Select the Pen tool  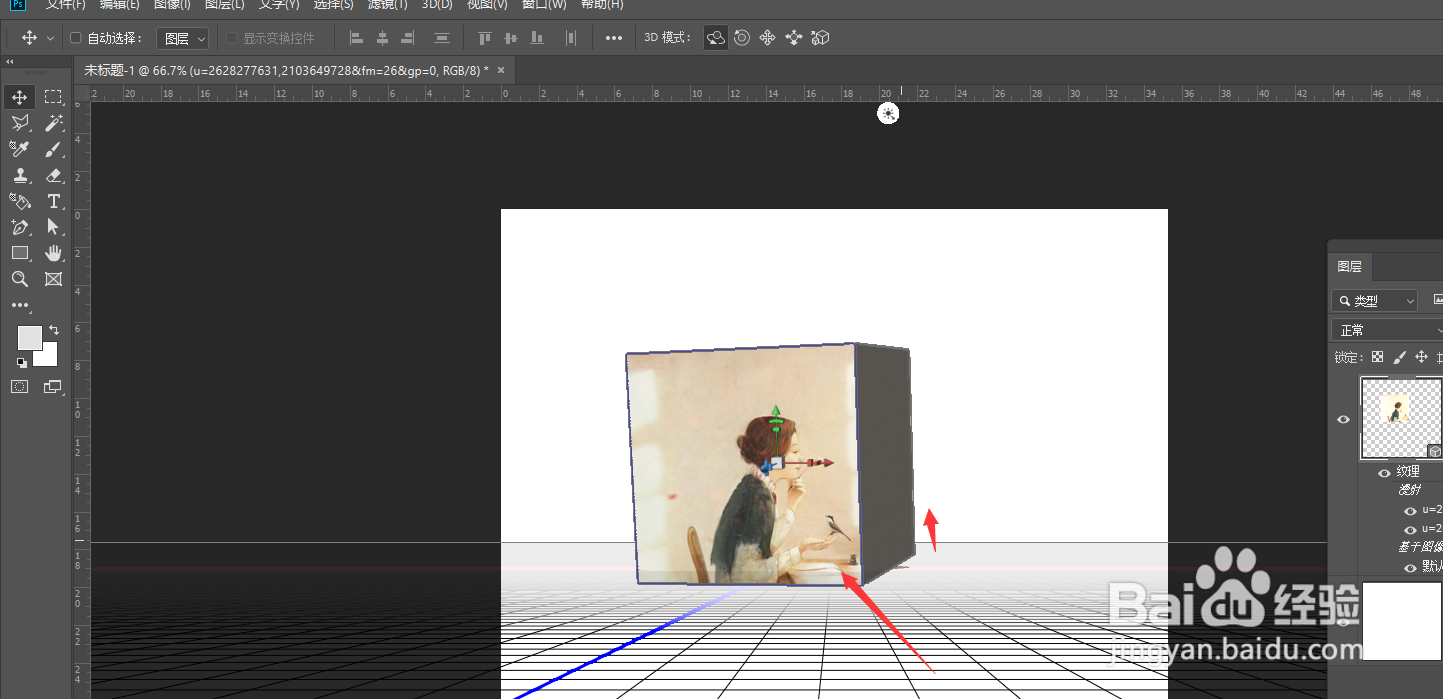(x=20, y=227)
